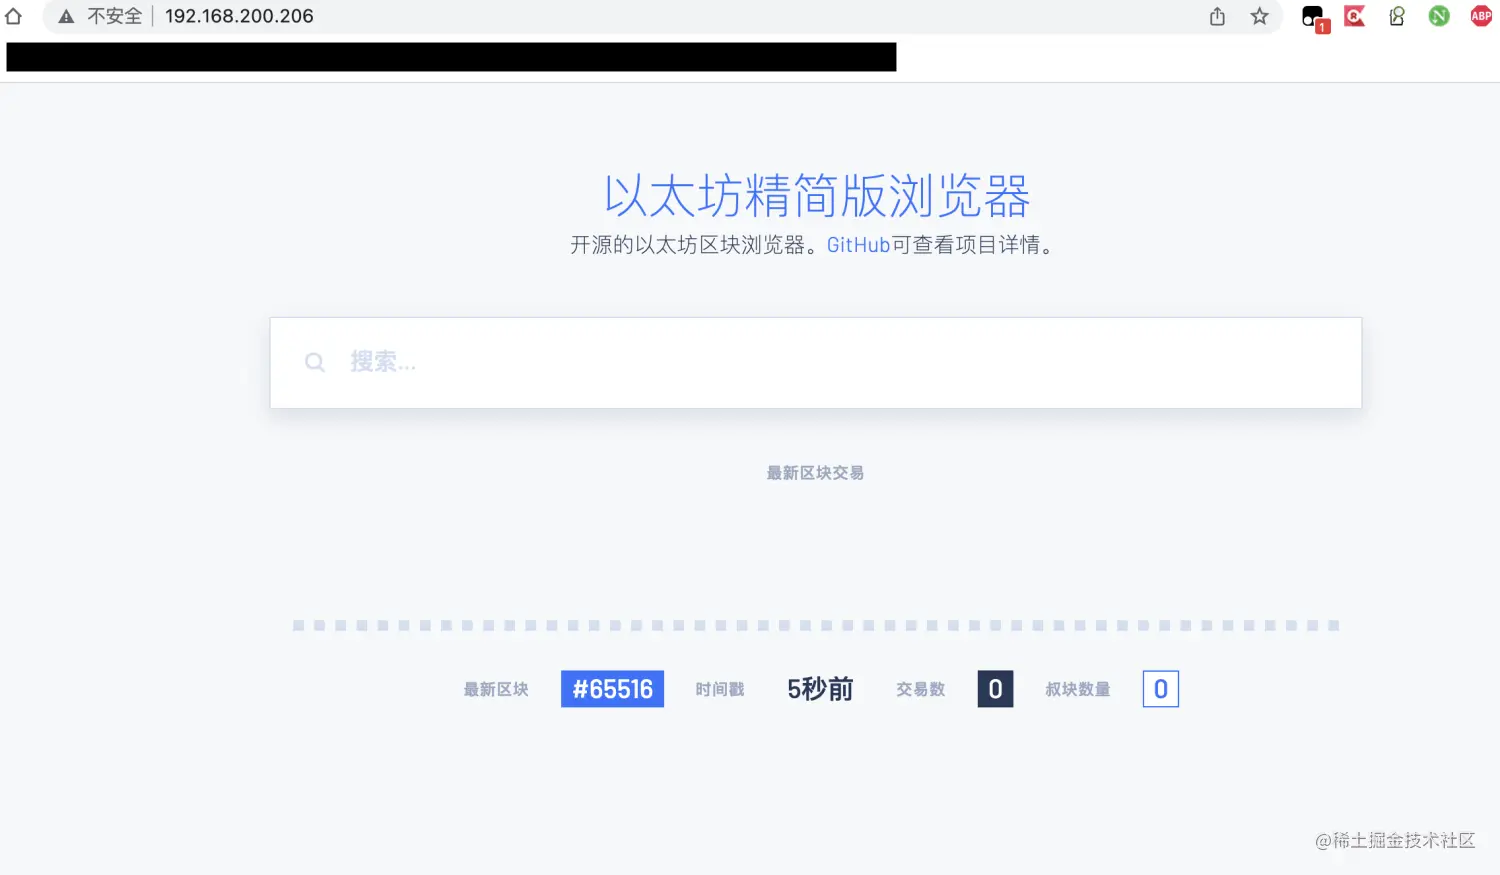Viewport: 1500px width, 875px height.
Task: Click the 时间戳 label
Action: [720, 689]
